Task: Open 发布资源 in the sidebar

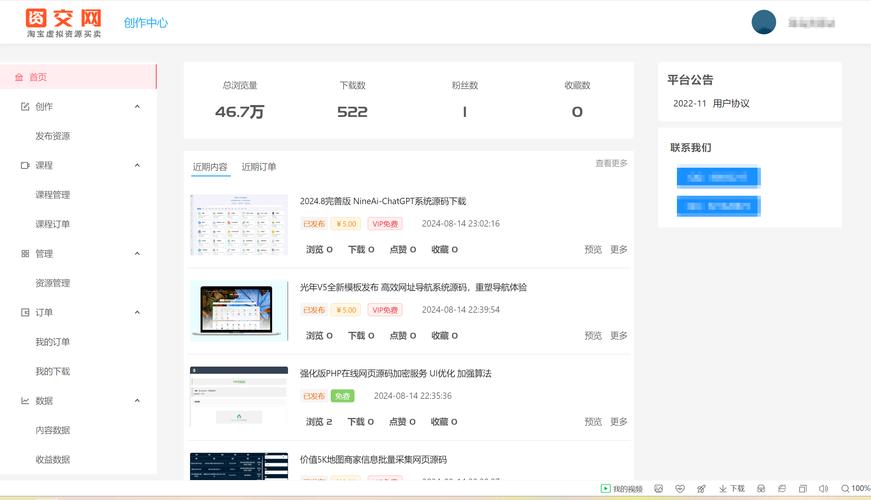Action: [53, 136]
